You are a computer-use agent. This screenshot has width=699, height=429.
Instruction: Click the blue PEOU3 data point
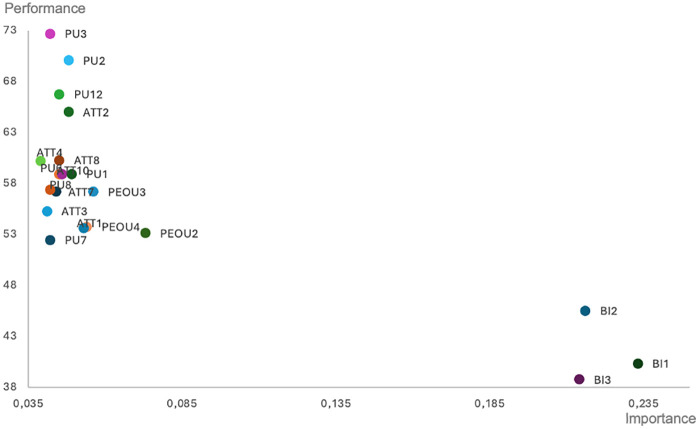click(93, 192)
